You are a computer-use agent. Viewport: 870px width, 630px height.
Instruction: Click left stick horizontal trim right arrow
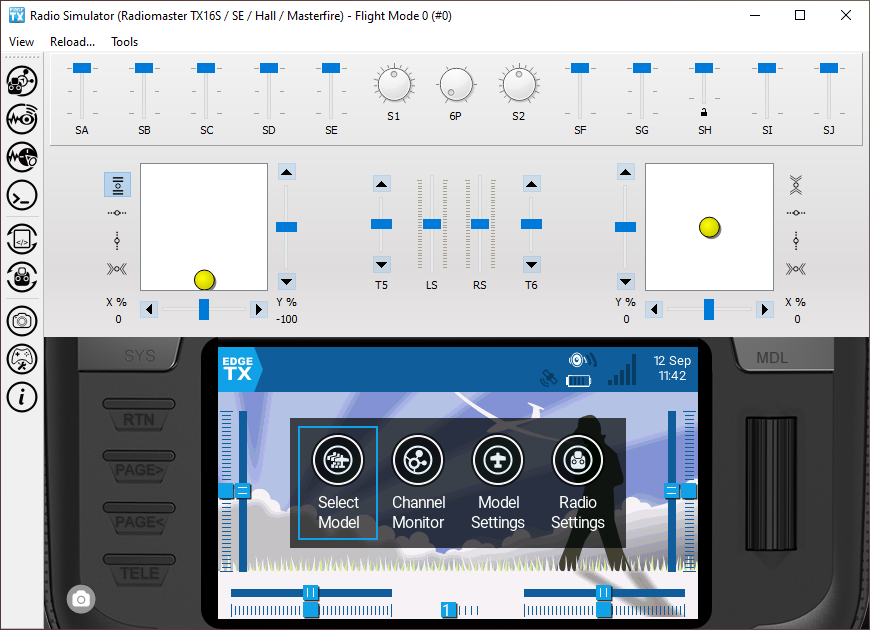(x=258, y=309)
